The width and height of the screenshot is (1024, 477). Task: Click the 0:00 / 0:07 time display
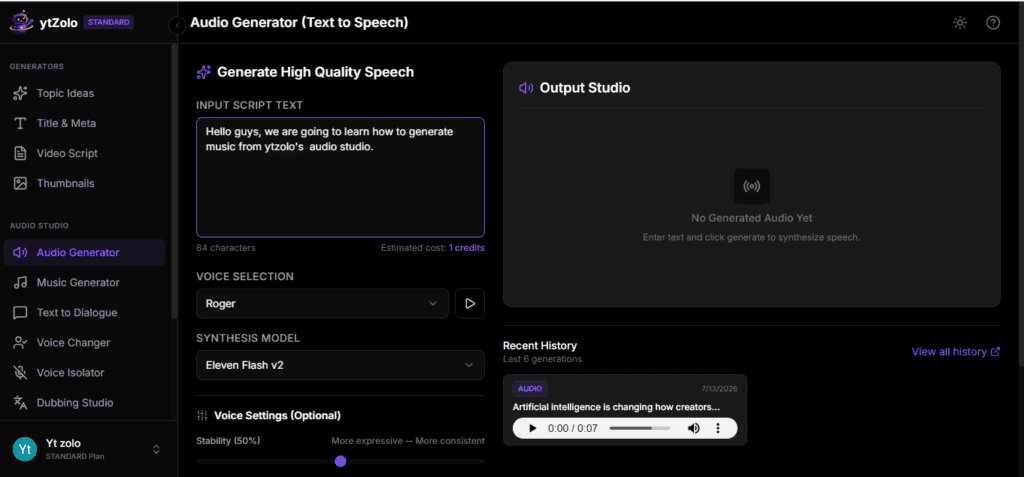point(573,429)
